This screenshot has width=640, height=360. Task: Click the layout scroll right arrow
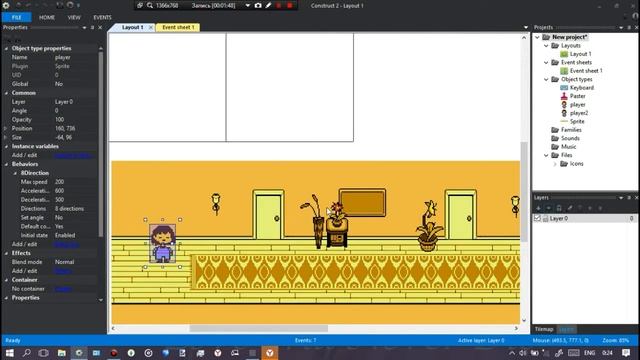point(516,329)
